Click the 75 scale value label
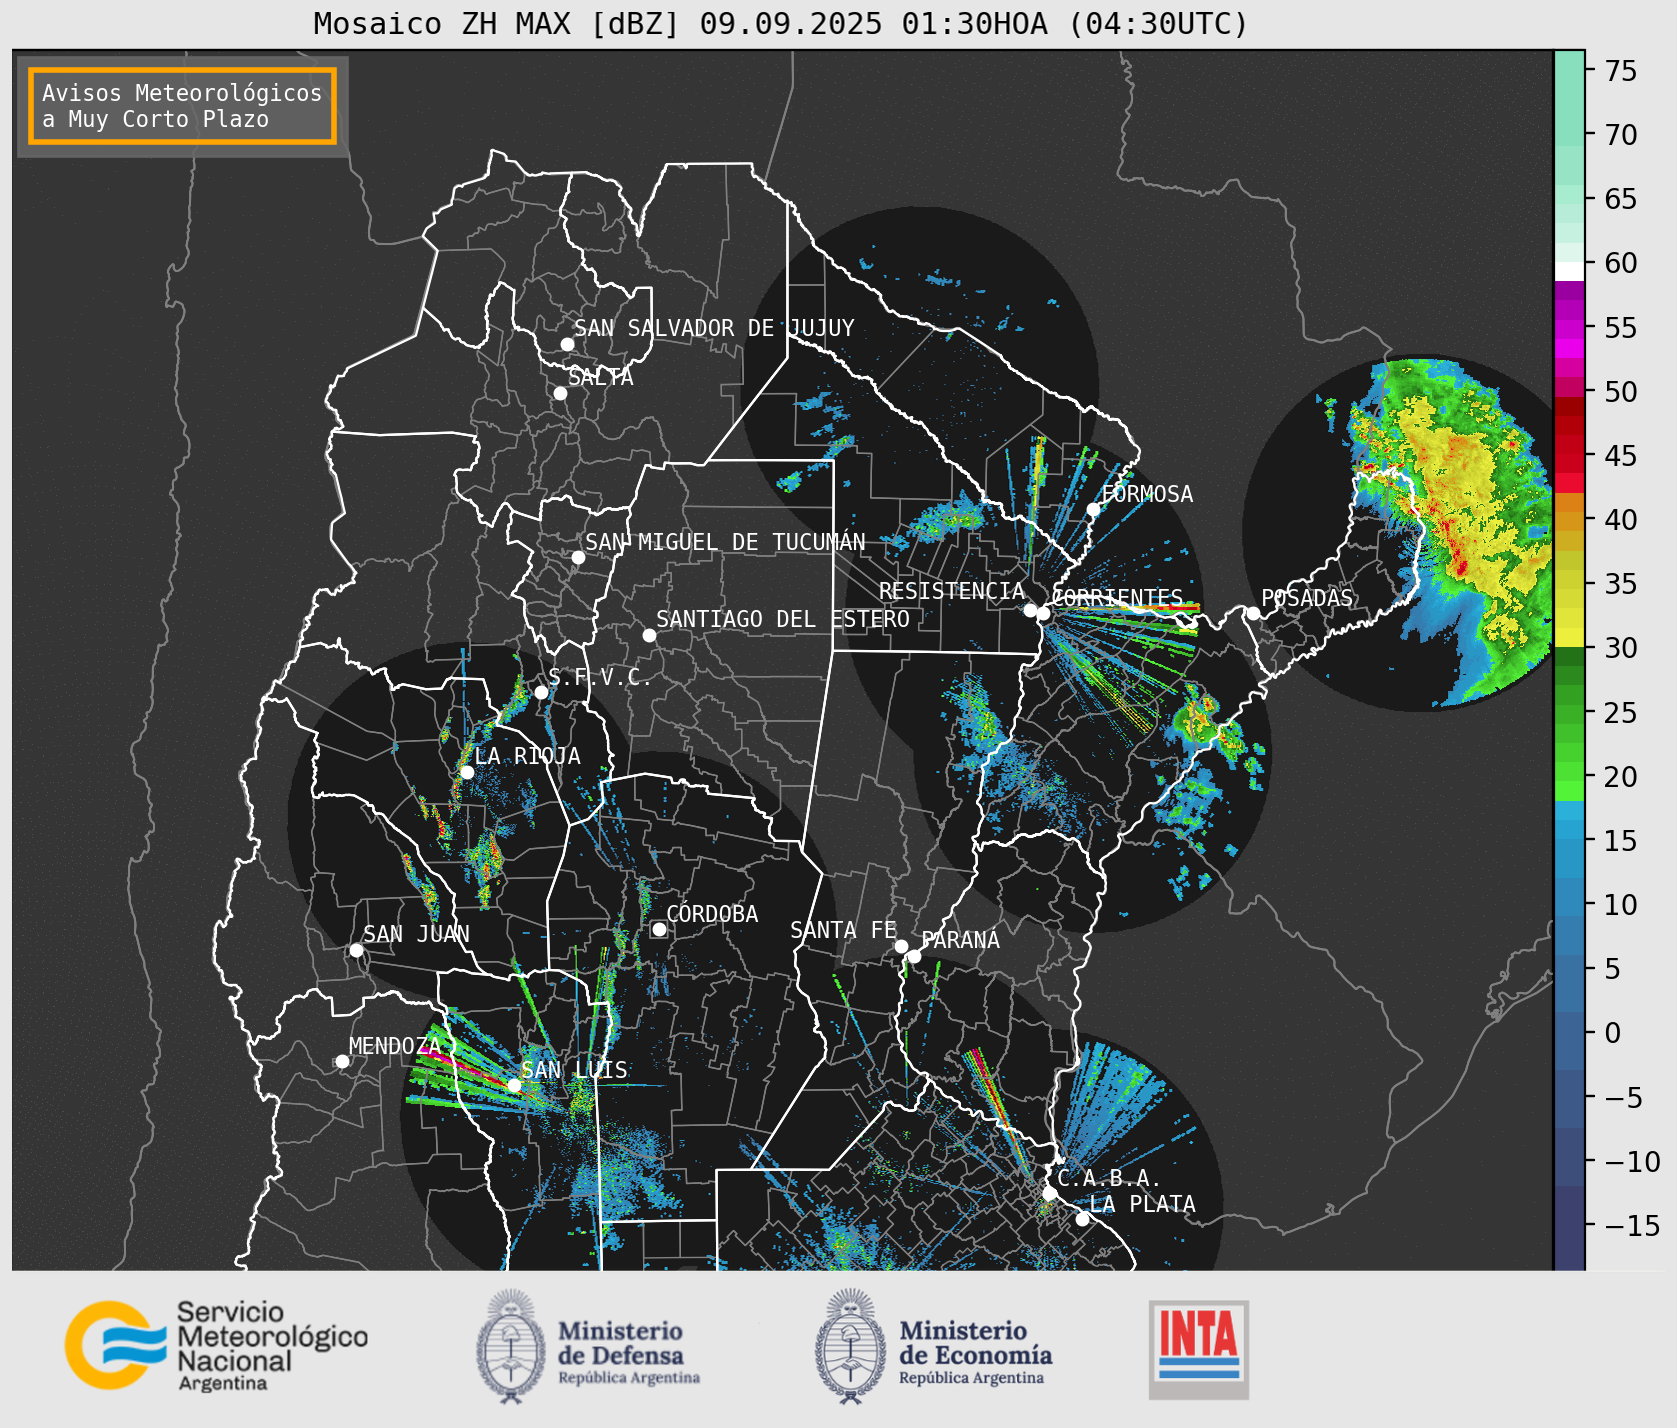 pyautogui.click(x=1621, y=71)
